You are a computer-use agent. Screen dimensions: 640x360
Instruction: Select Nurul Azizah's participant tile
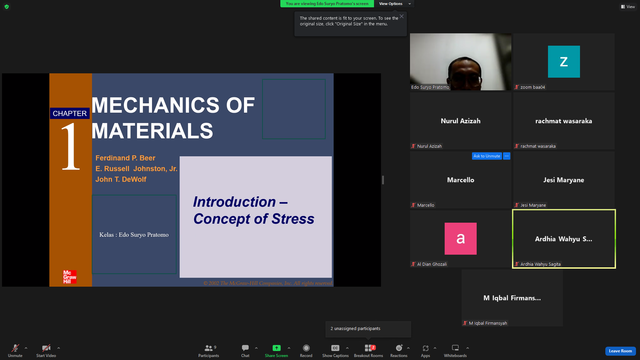pyautogui.click(x=460, y=121)
